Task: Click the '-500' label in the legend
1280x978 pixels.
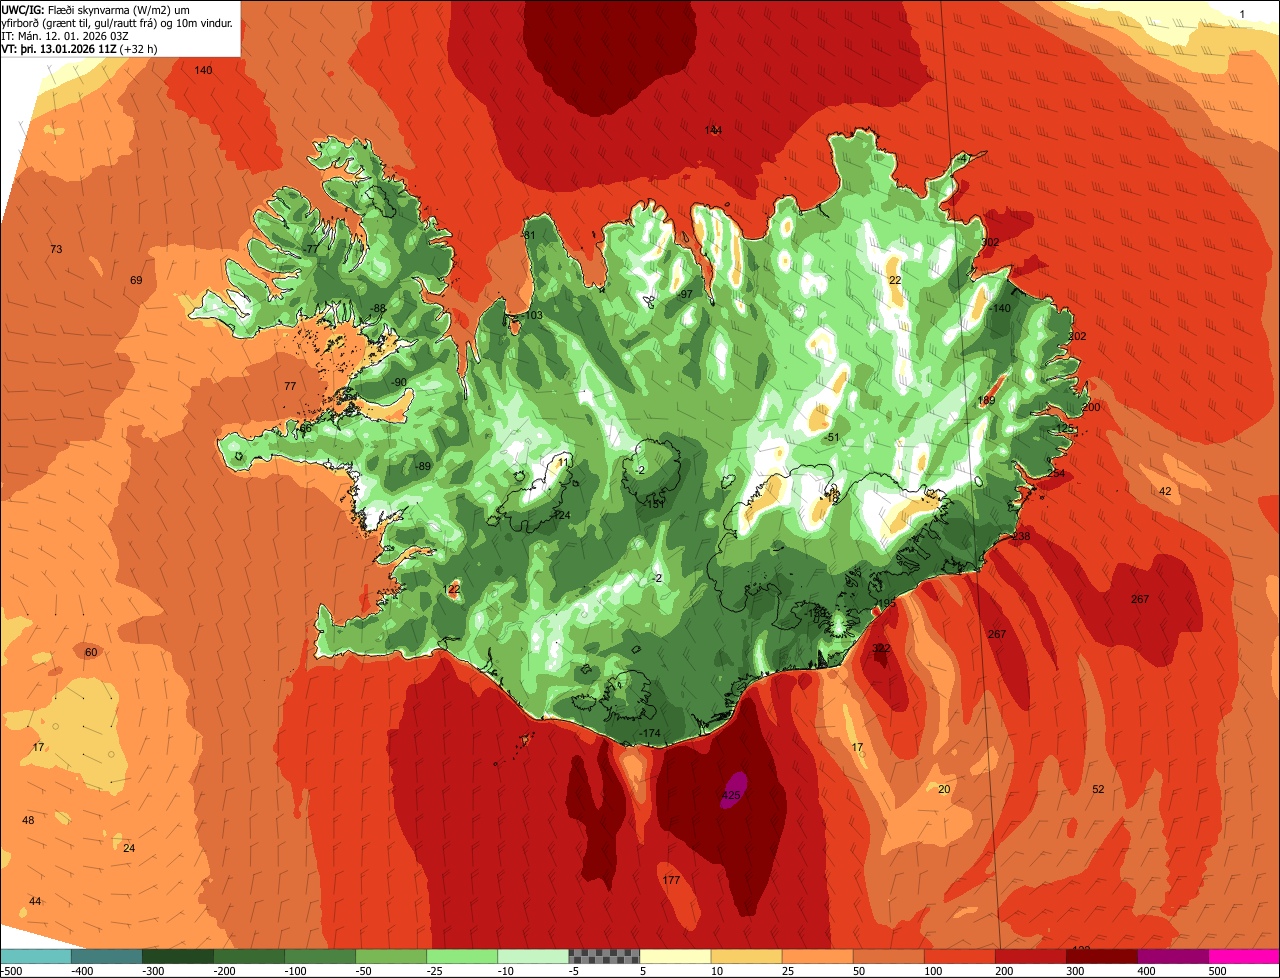Action: coord(11,971)
